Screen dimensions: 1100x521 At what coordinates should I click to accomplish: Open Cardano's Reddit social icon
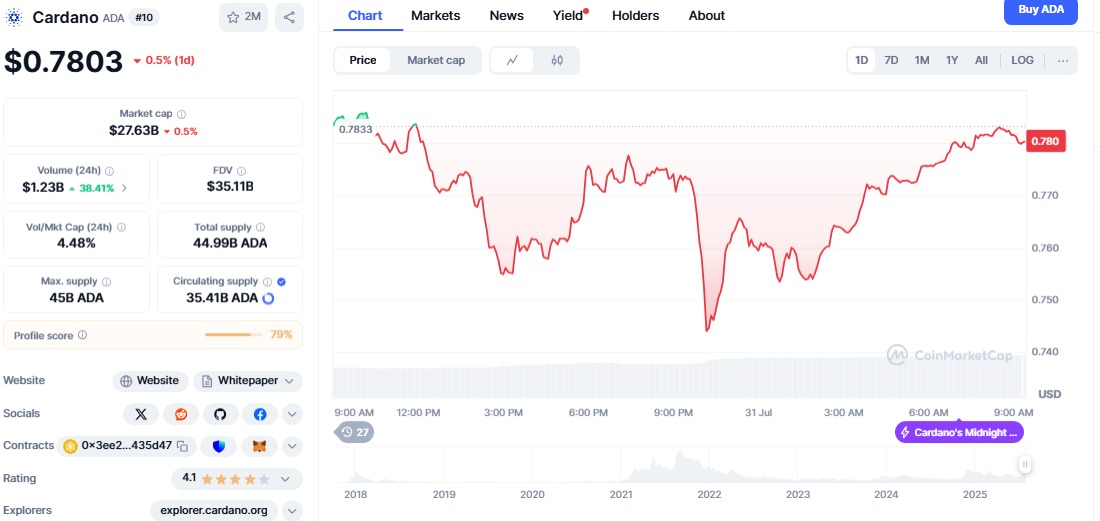click(x=181, y=413)
